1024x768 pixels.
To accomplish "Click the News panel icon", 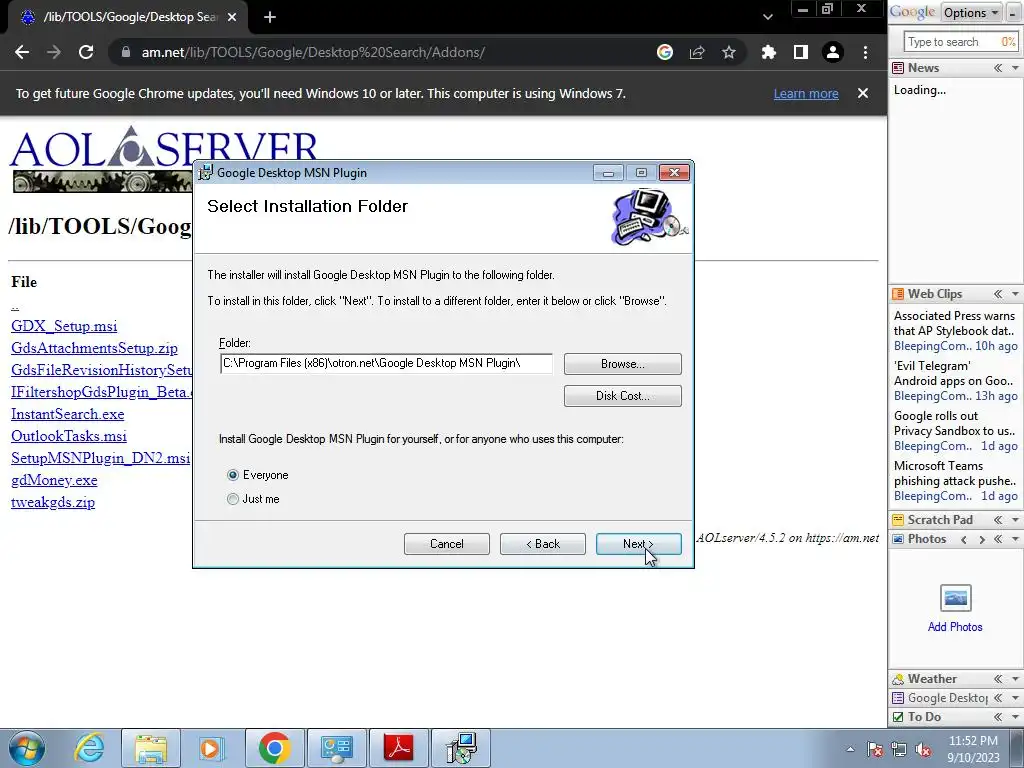I will click(899, 68).
